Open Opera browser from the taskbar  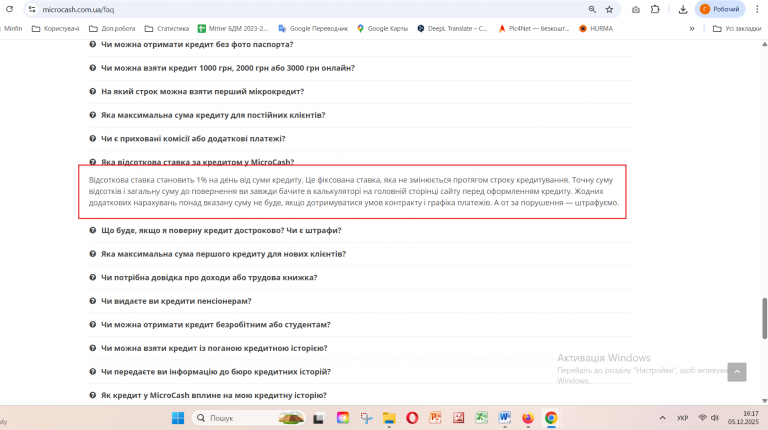[412, 418]
